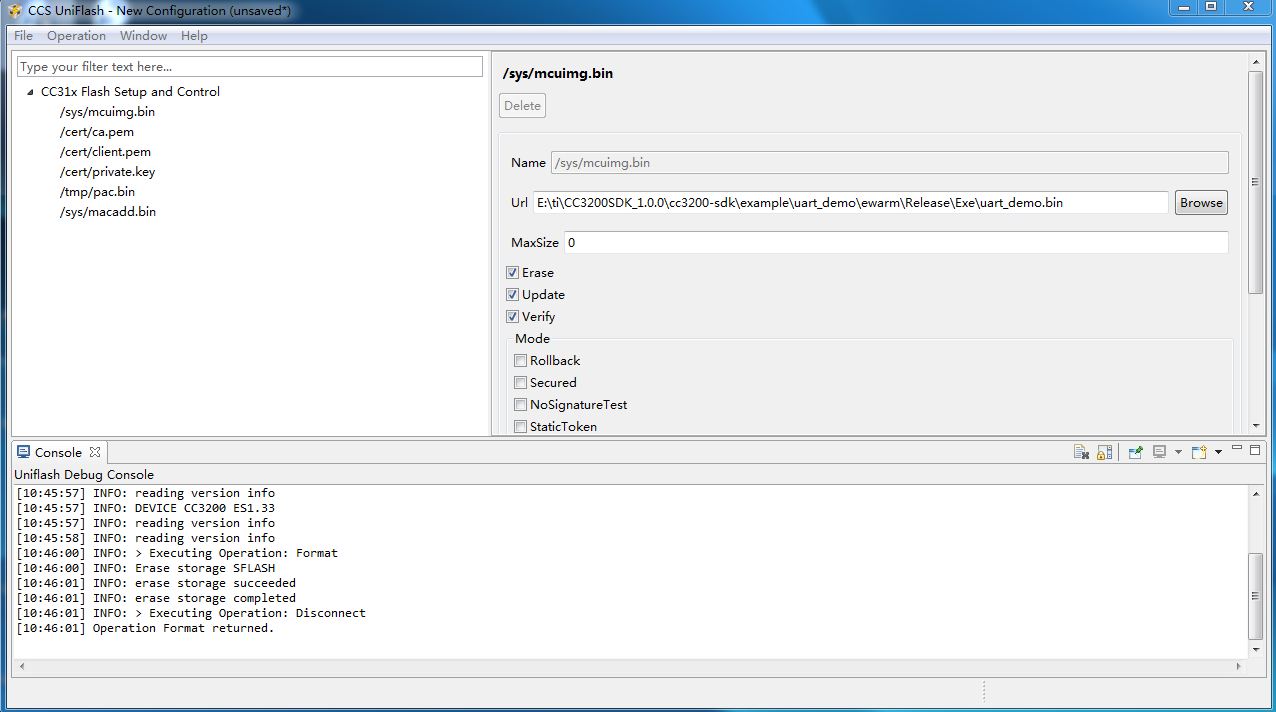
Task: Click the console scroll up arrow
Action: click(1256, 493)
